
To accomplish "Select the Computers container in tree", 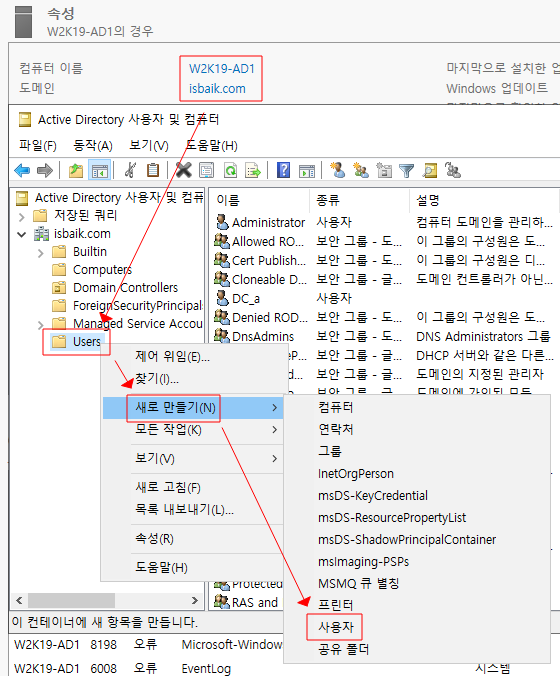I will coord(102,269).
